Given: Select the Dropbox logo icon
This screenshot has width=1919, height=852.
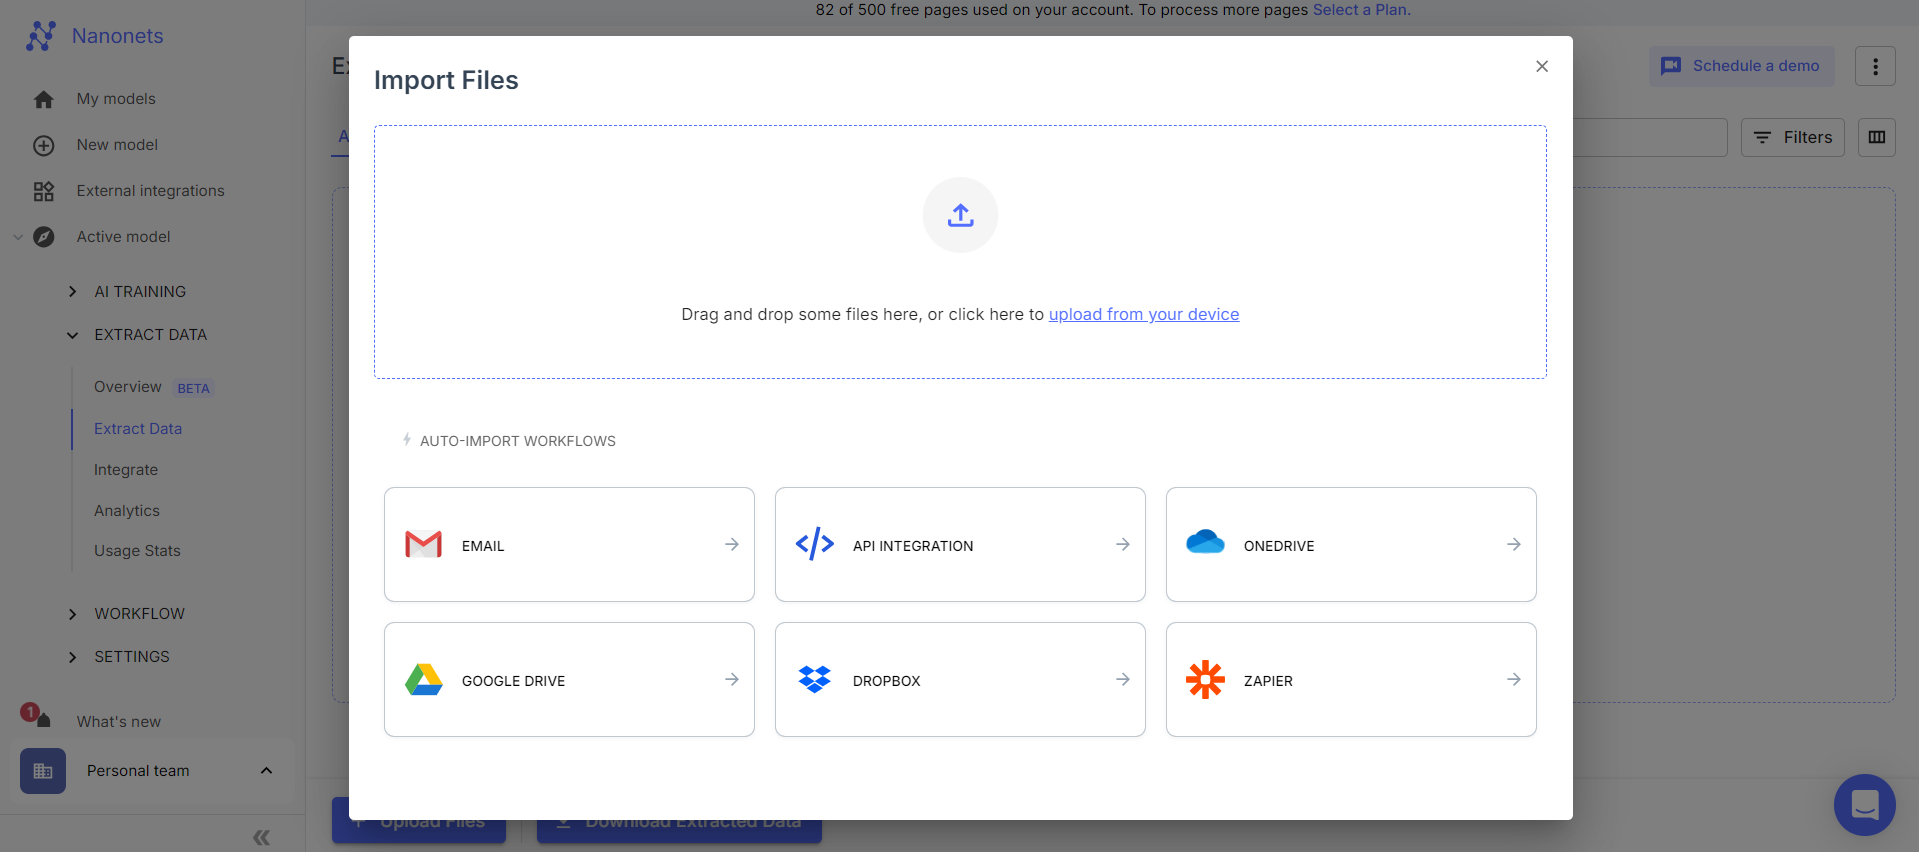Looking at the screenshot, I should pos(814,679).
